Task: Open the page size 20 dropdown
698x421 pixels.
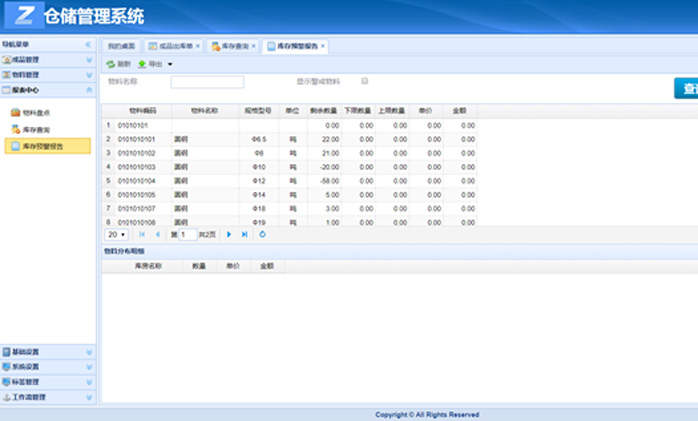Action: pyautogui.click(x=117, y=235)
